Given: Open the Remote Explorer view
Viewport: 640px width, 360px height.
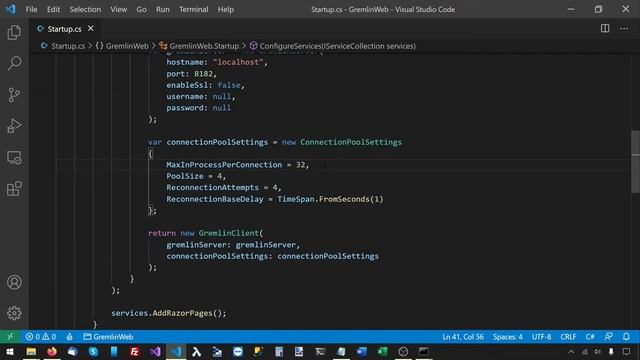Looking at the screenshot, I should point(14,157).
